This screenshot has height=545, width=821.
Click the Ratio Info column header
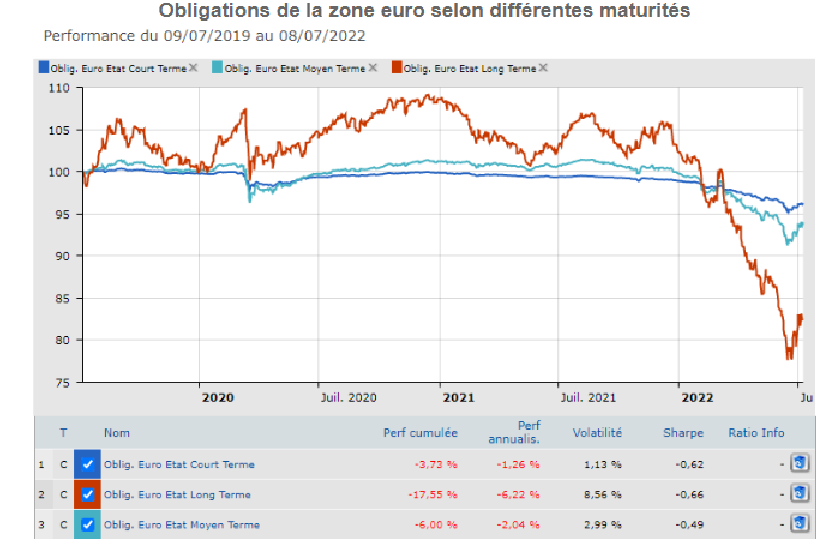[756, 433]
